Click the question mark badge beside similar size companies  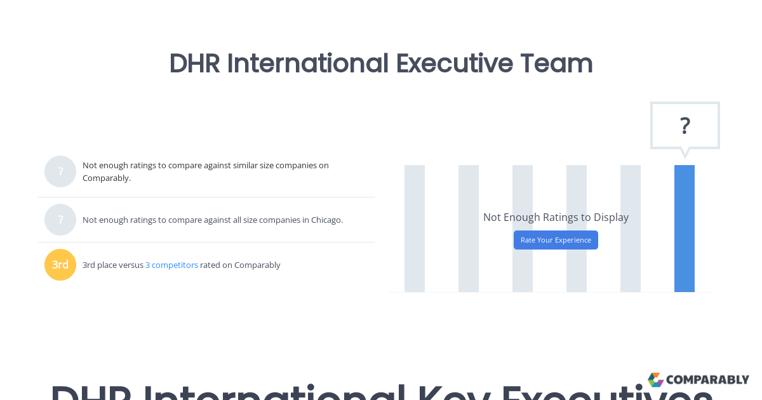[60, 172]
